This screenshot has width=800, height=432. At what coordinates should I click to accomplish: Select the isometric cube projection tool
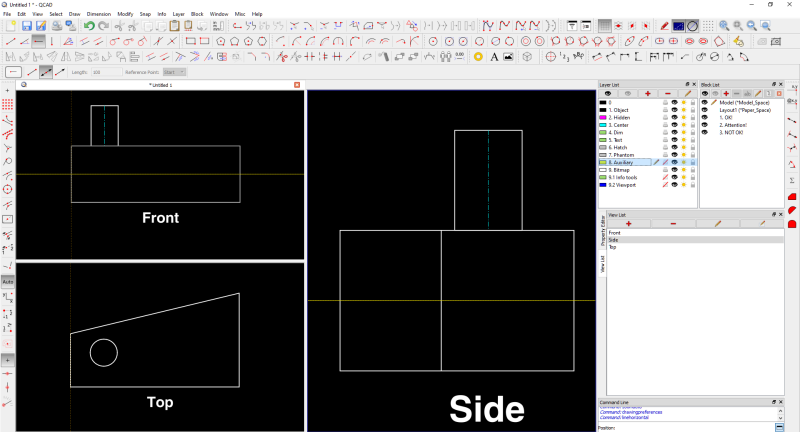[x=527, y=57]
